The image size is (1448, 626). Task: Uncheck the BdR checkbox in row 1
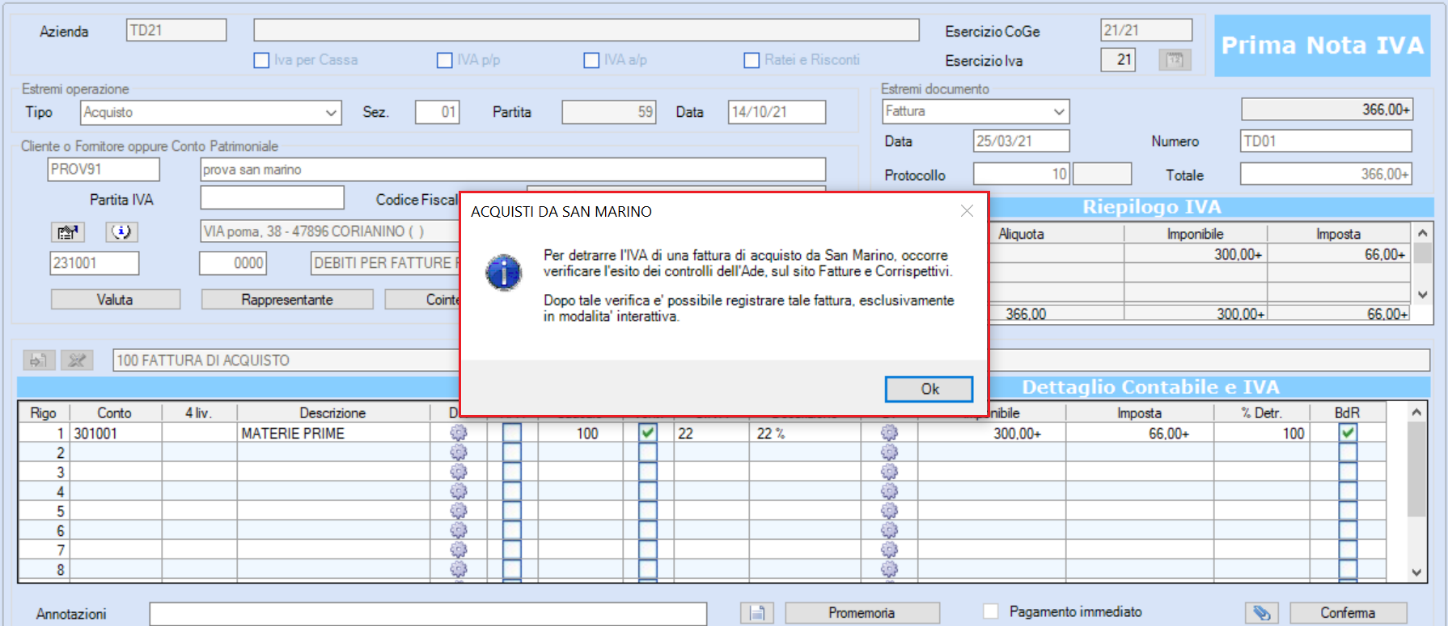tap(1348, 433)
